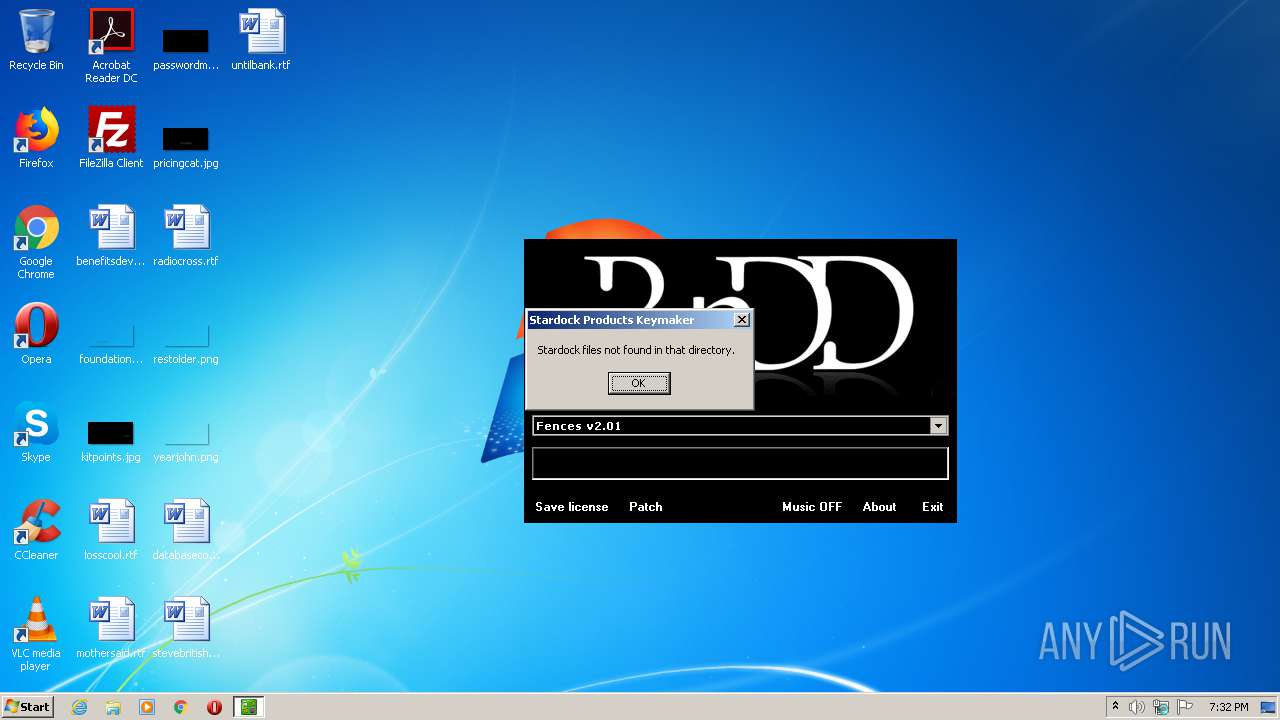Show hidden system tray icons
This screenshot has height=720, width=1280.
[x=1115, y=707]
